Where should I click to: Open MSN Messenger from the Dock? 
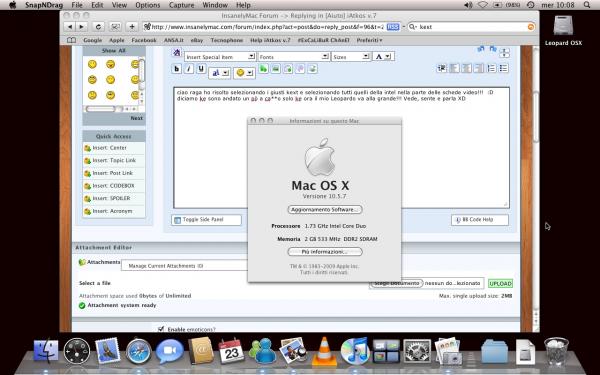pos(262,351)
